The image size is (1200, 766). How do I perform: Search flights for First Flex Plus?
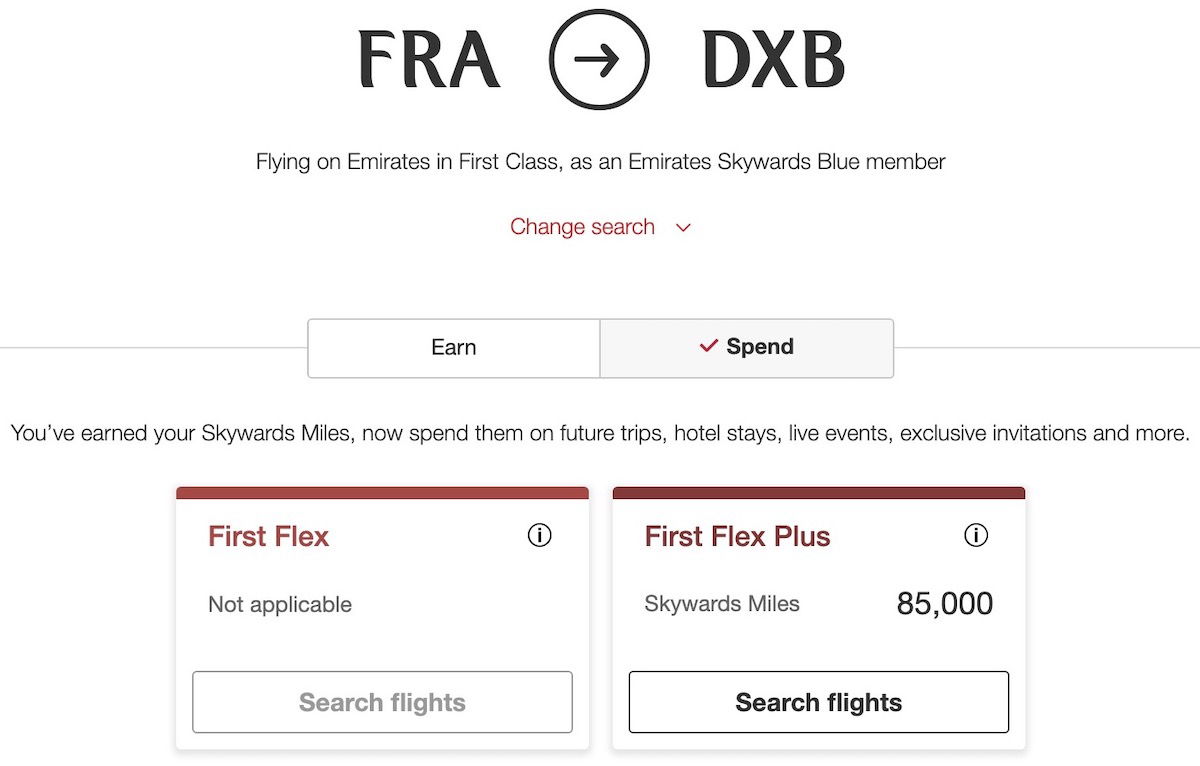819,702
